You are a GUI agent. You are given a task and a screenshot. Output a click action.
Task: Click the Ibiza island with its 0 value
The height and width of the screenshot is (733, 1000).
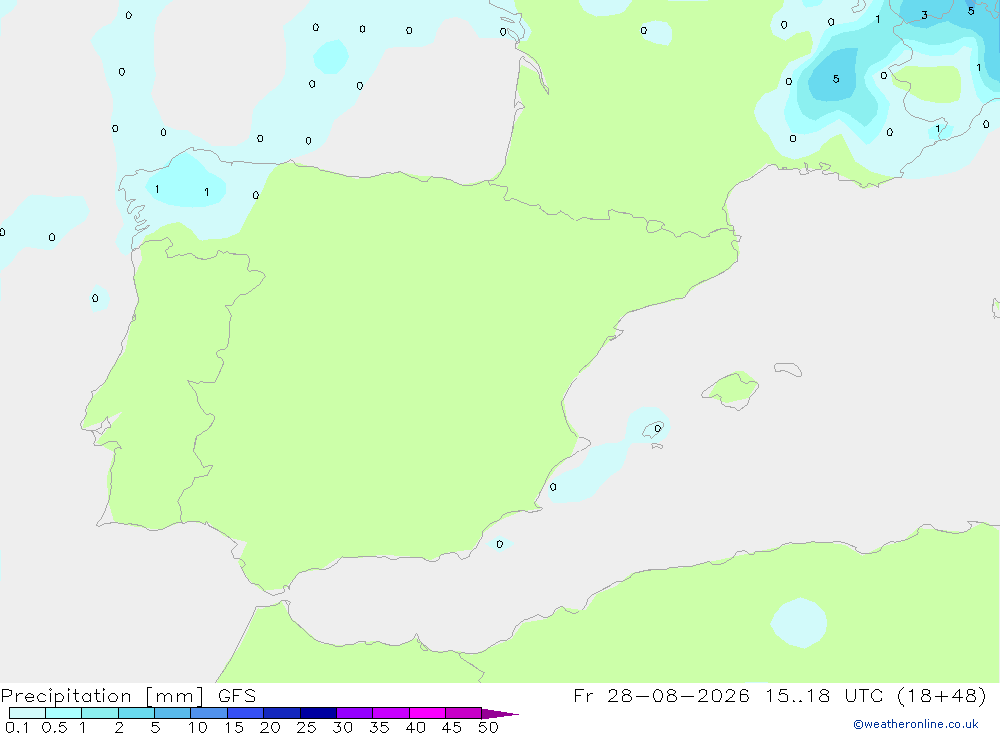click(x=655, y=429)
